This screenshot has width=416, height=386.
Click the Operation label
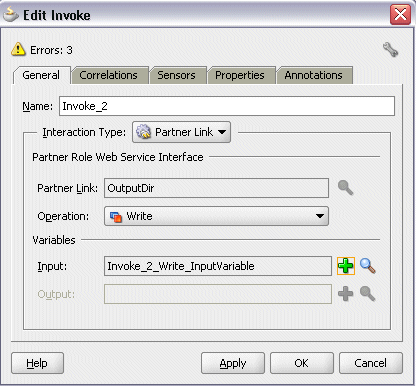(63, 216)
